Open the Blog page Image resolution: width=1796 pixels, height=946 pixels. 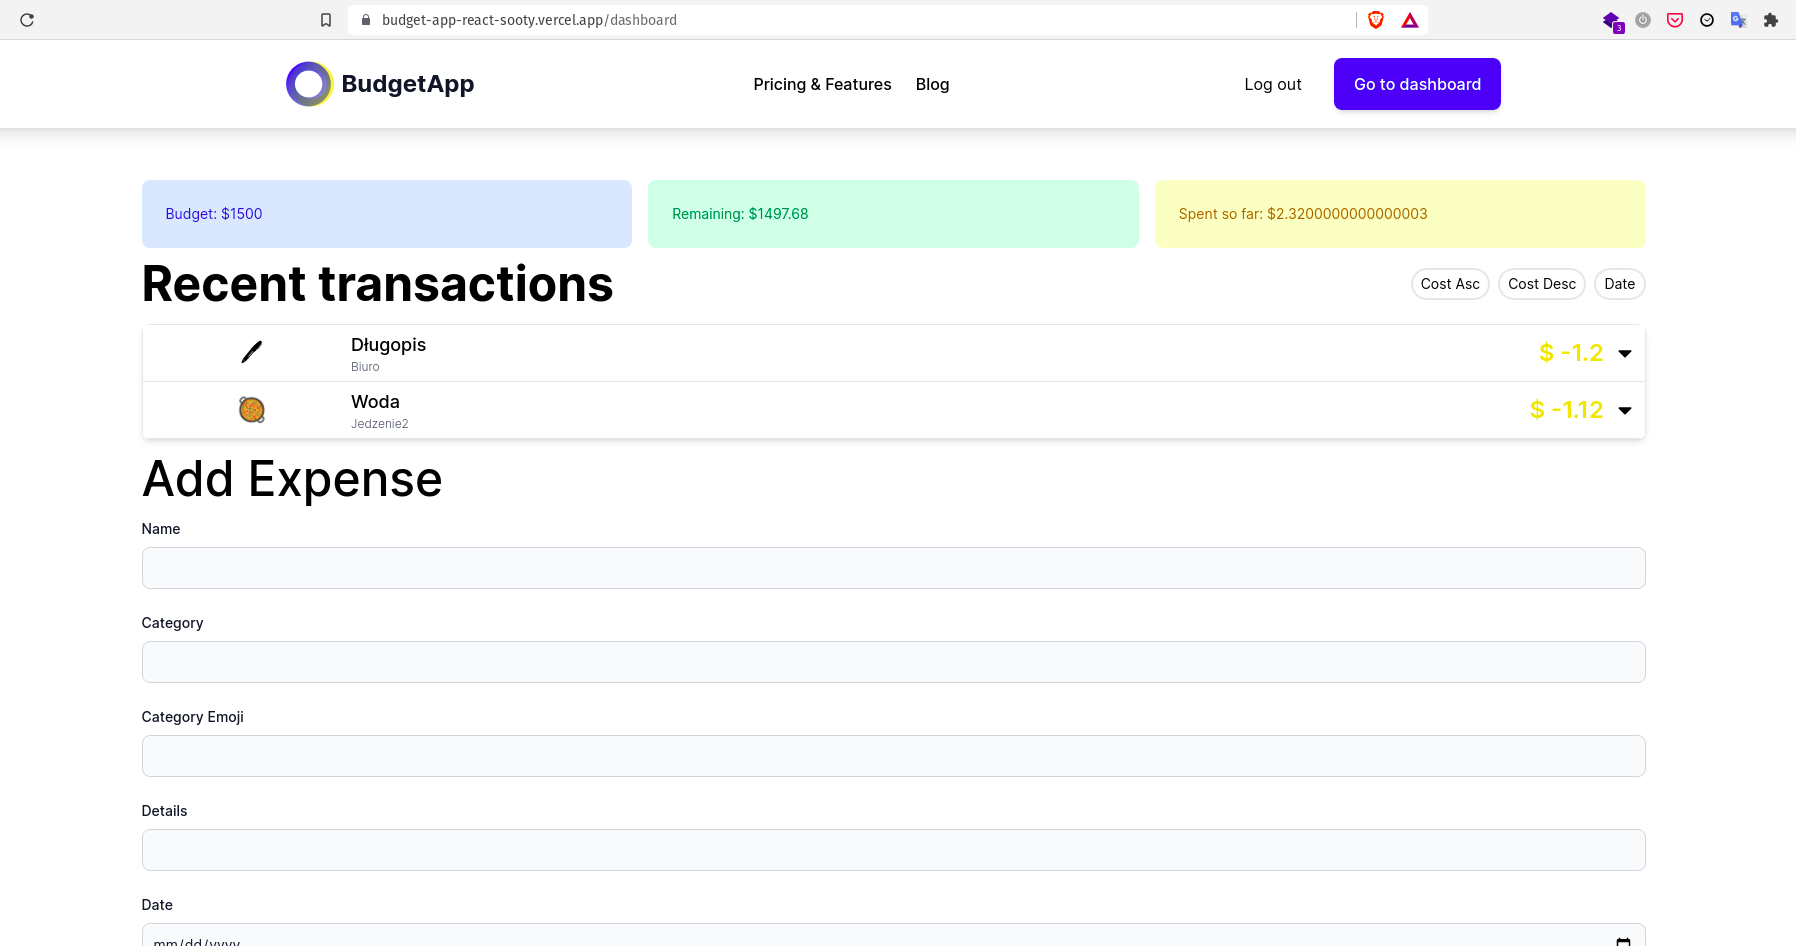pos(932,84)
